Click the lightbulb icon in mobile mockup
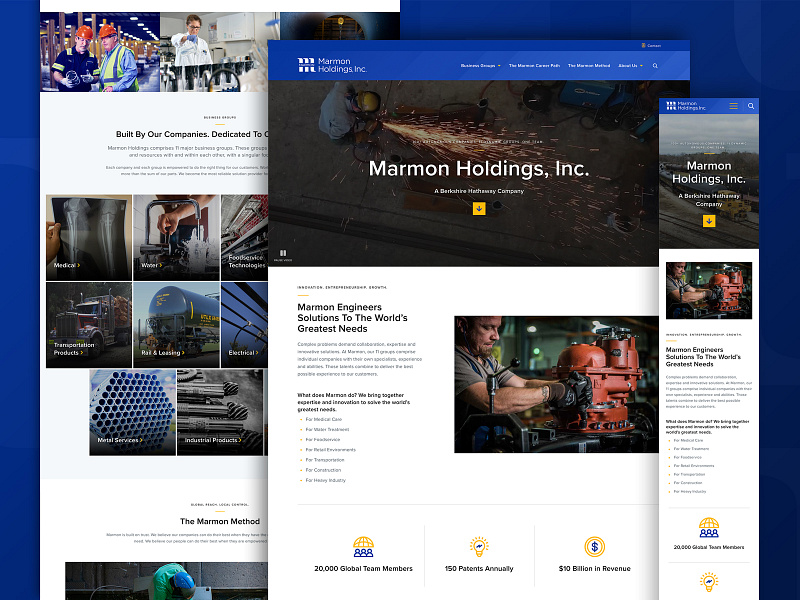800x600 pixels. pos(709,583)
